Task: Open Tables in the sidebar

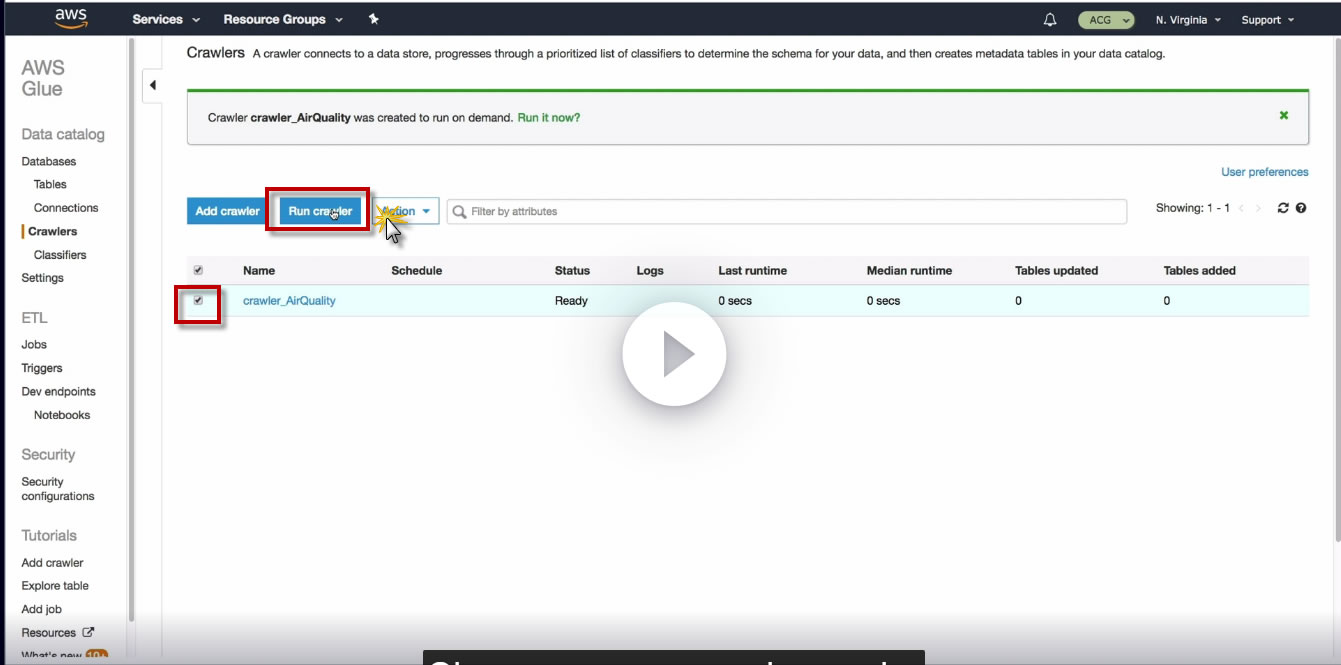Action: (x=50, y=184)
